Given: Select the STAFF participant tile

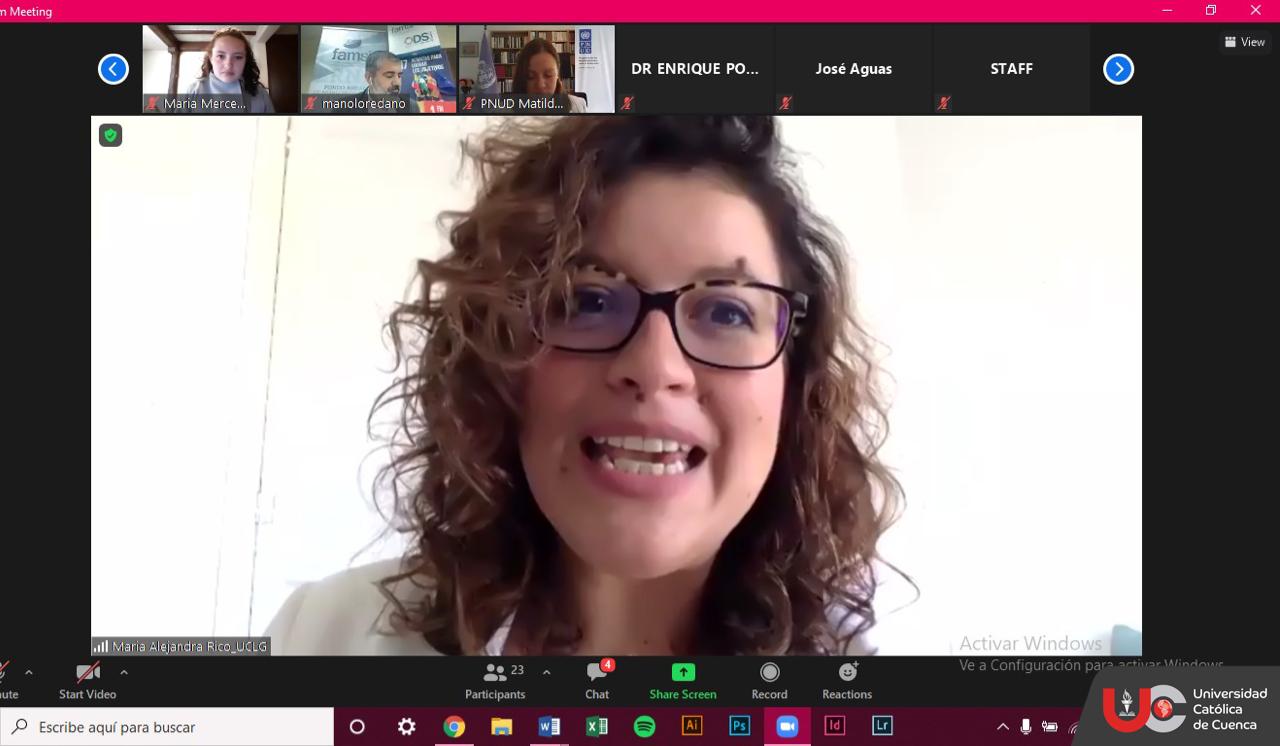Looking at the screenshot, I should pos(1011,69).
